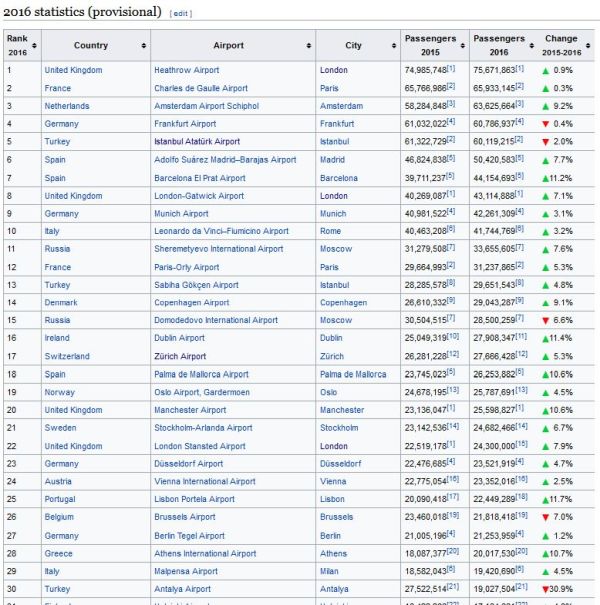Viewport: 600px width, 605px height.
Task: Open Adolfo Suárez Madrid–Barajas Airport link
Action: point(225,160)
